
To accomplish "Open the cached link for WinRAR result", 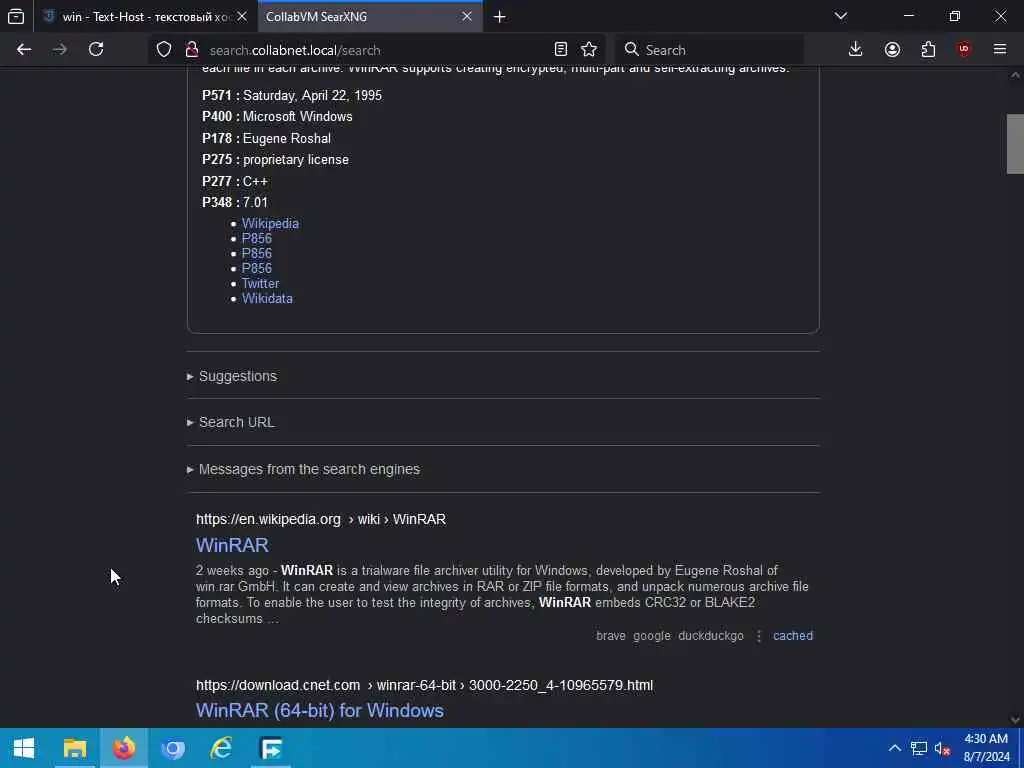I will pyautogui.click(x=793, y=635).
